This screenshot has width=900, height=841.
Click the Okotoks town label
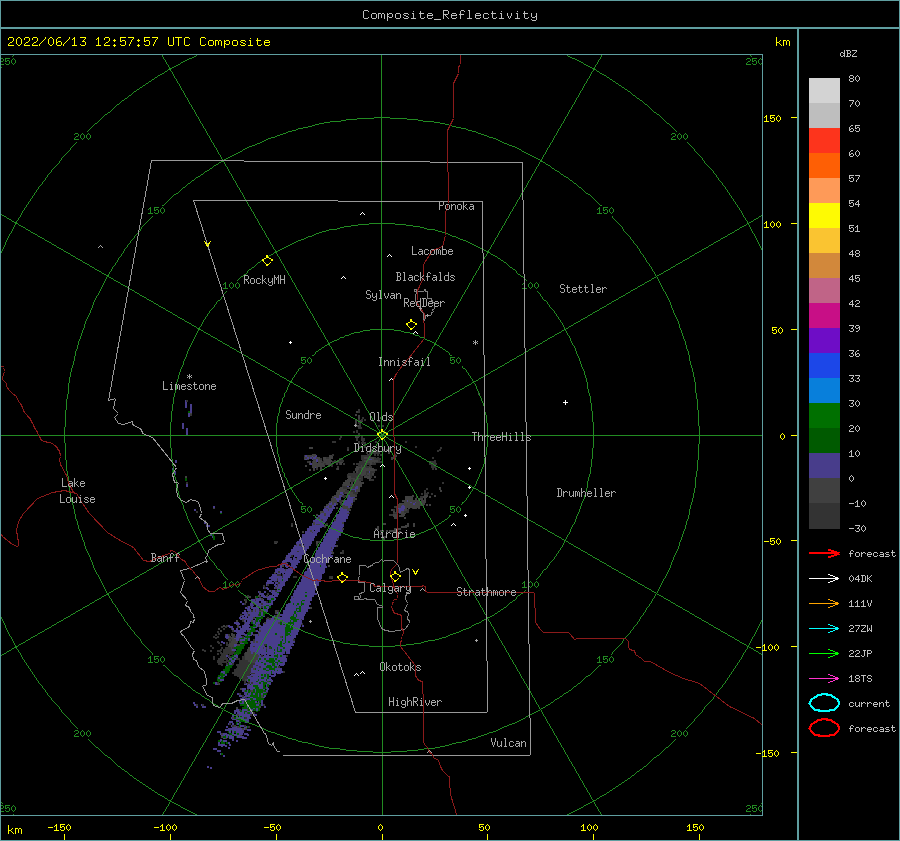[400, 667]
